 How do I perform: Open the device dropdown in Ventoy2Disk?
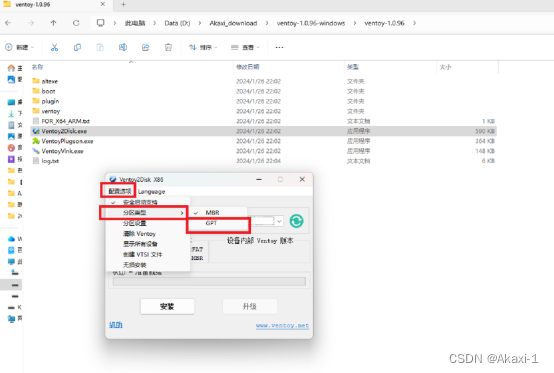279,221
